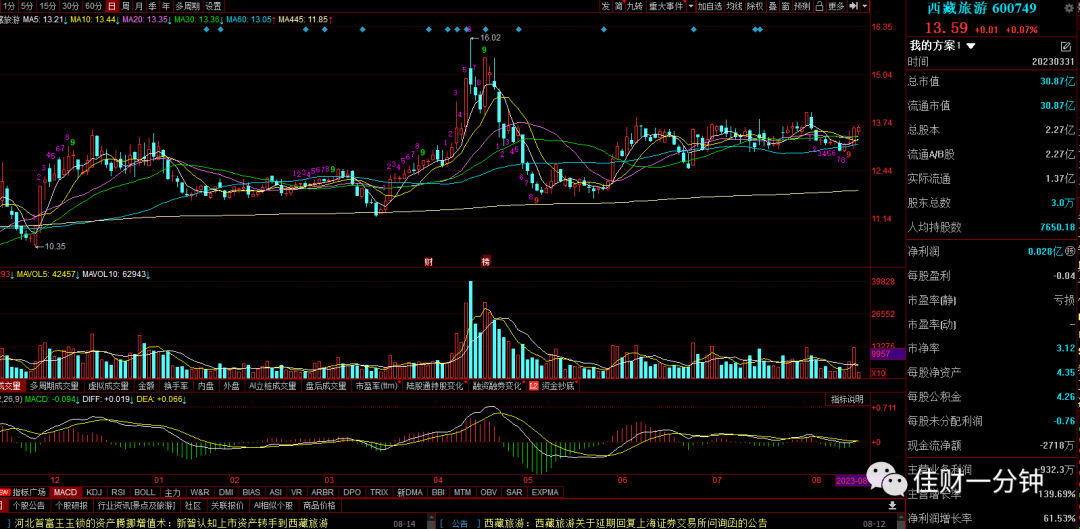This screenshot has height=529, width=1080.
Task: Switch to 陆股通持股变化 tab
Action: pos(435,386)
